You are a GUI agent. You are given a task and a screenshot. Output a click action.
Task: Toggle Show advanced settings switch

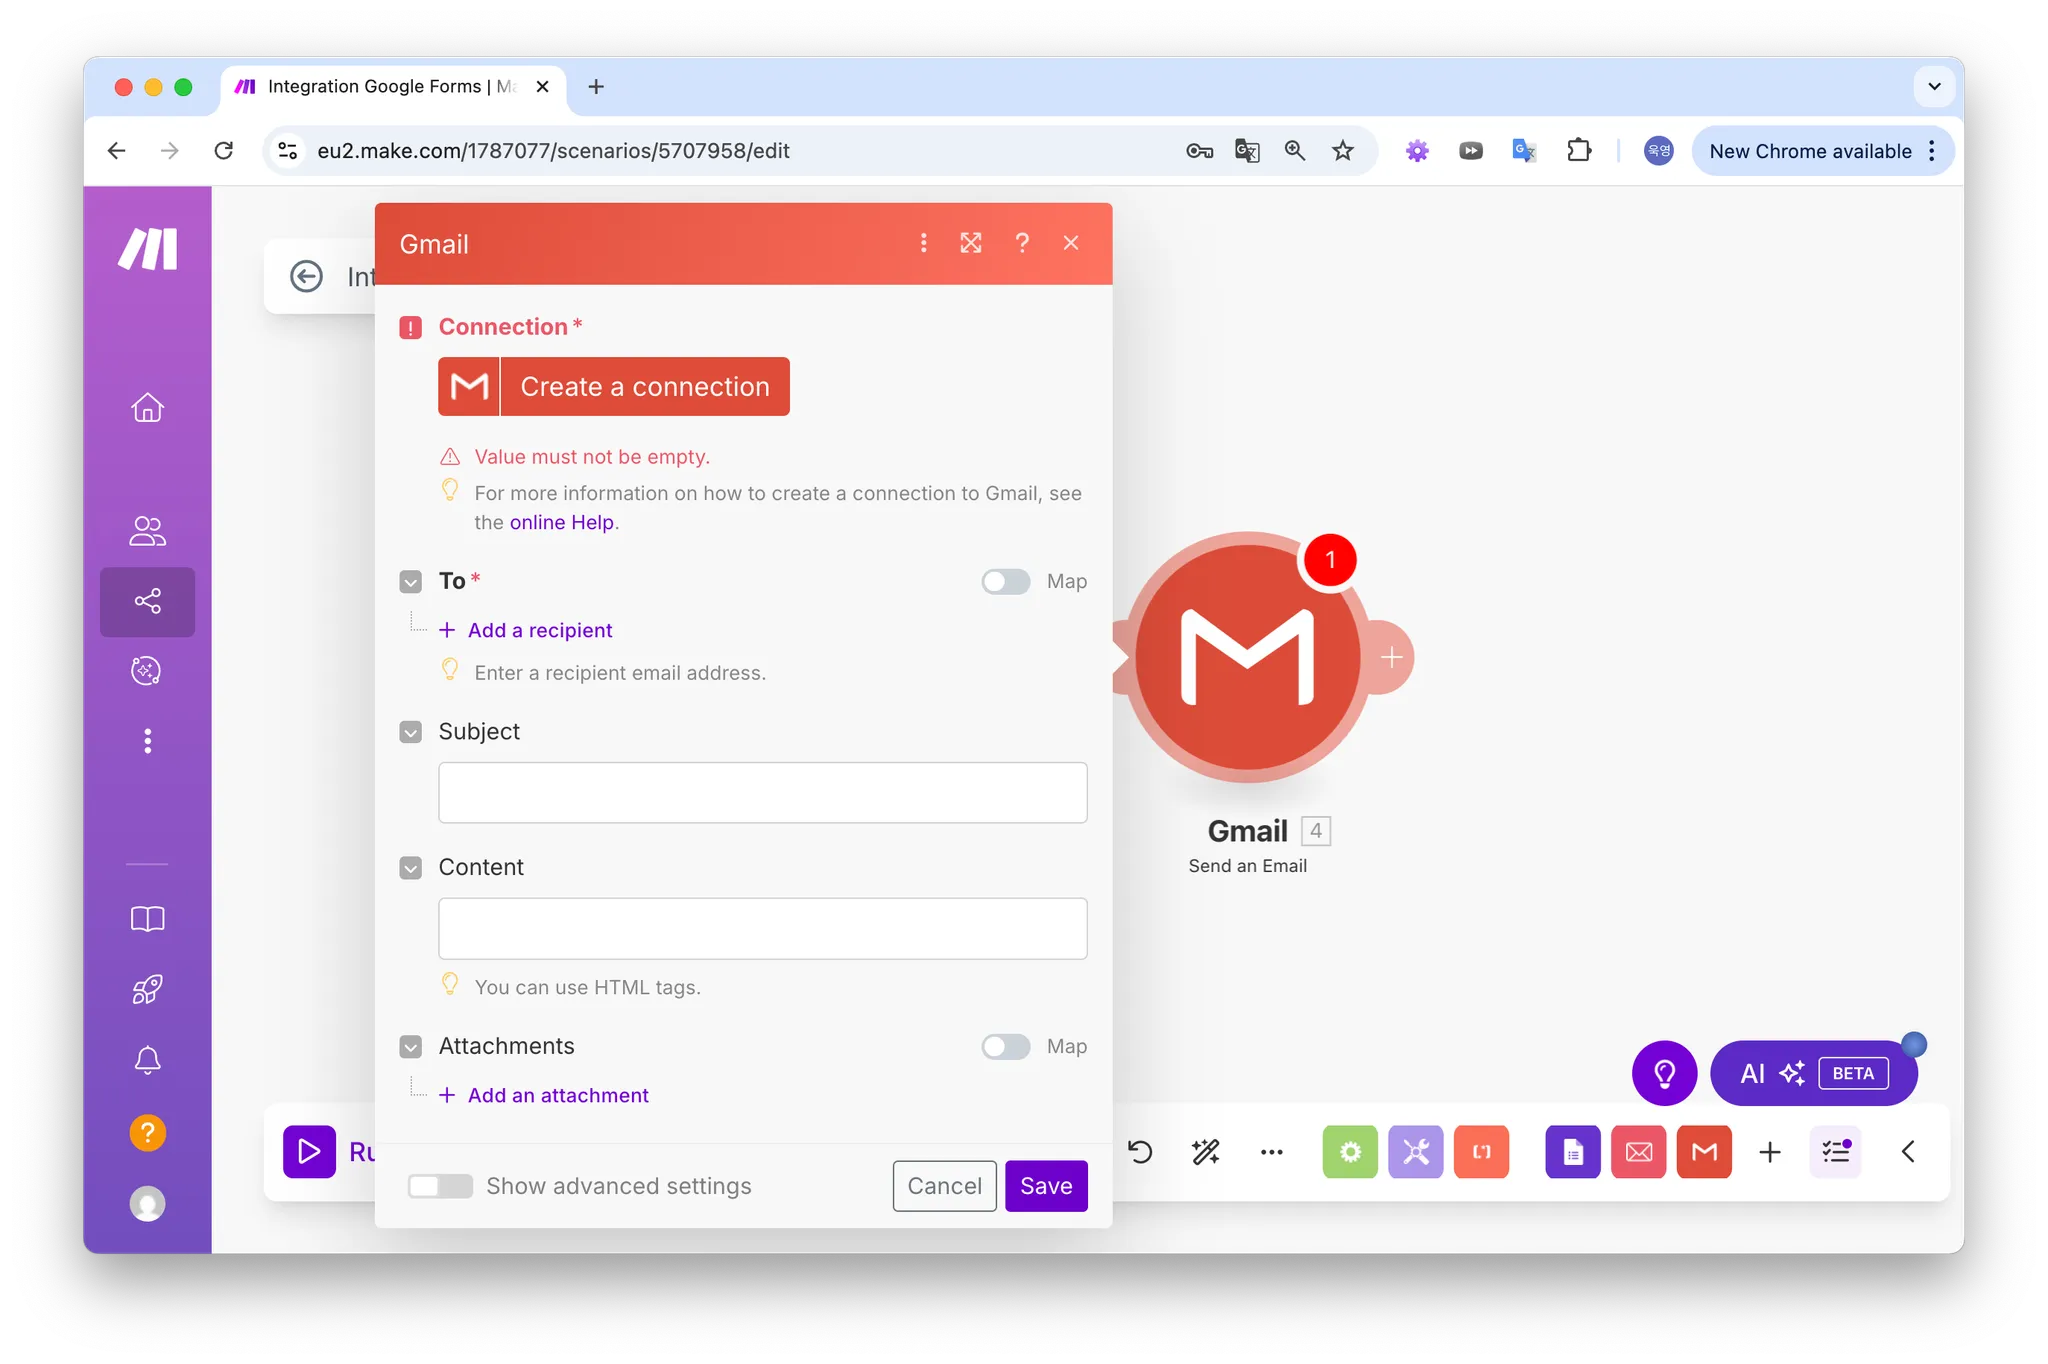pyautogui.click(x=440, y=1186)
